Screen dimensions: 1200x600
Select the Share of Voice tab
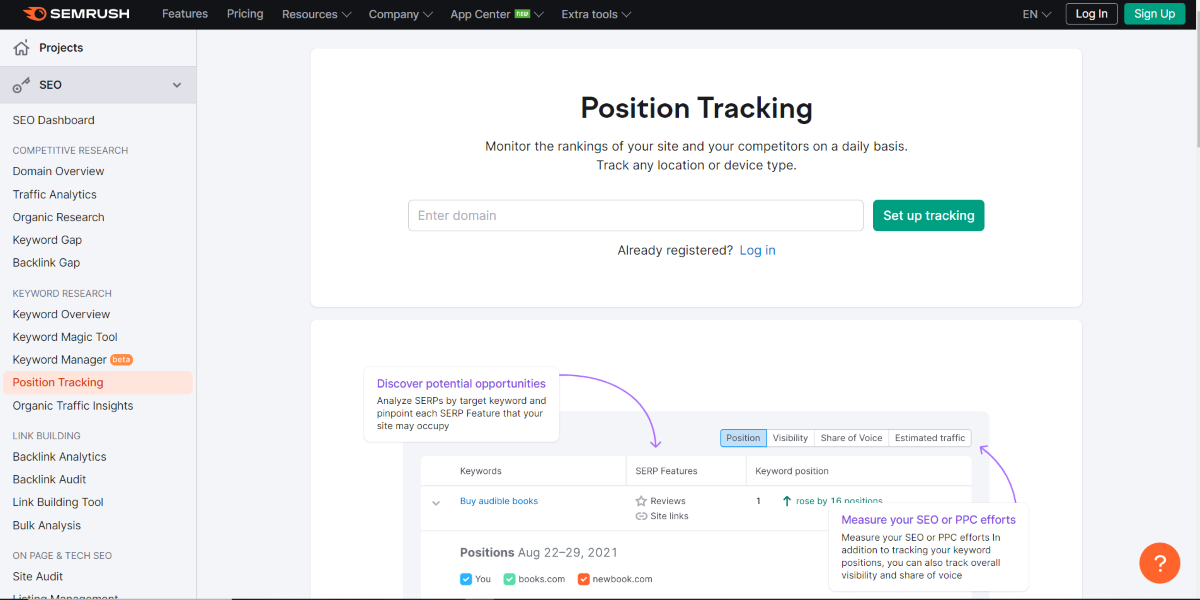coord(851,438)
